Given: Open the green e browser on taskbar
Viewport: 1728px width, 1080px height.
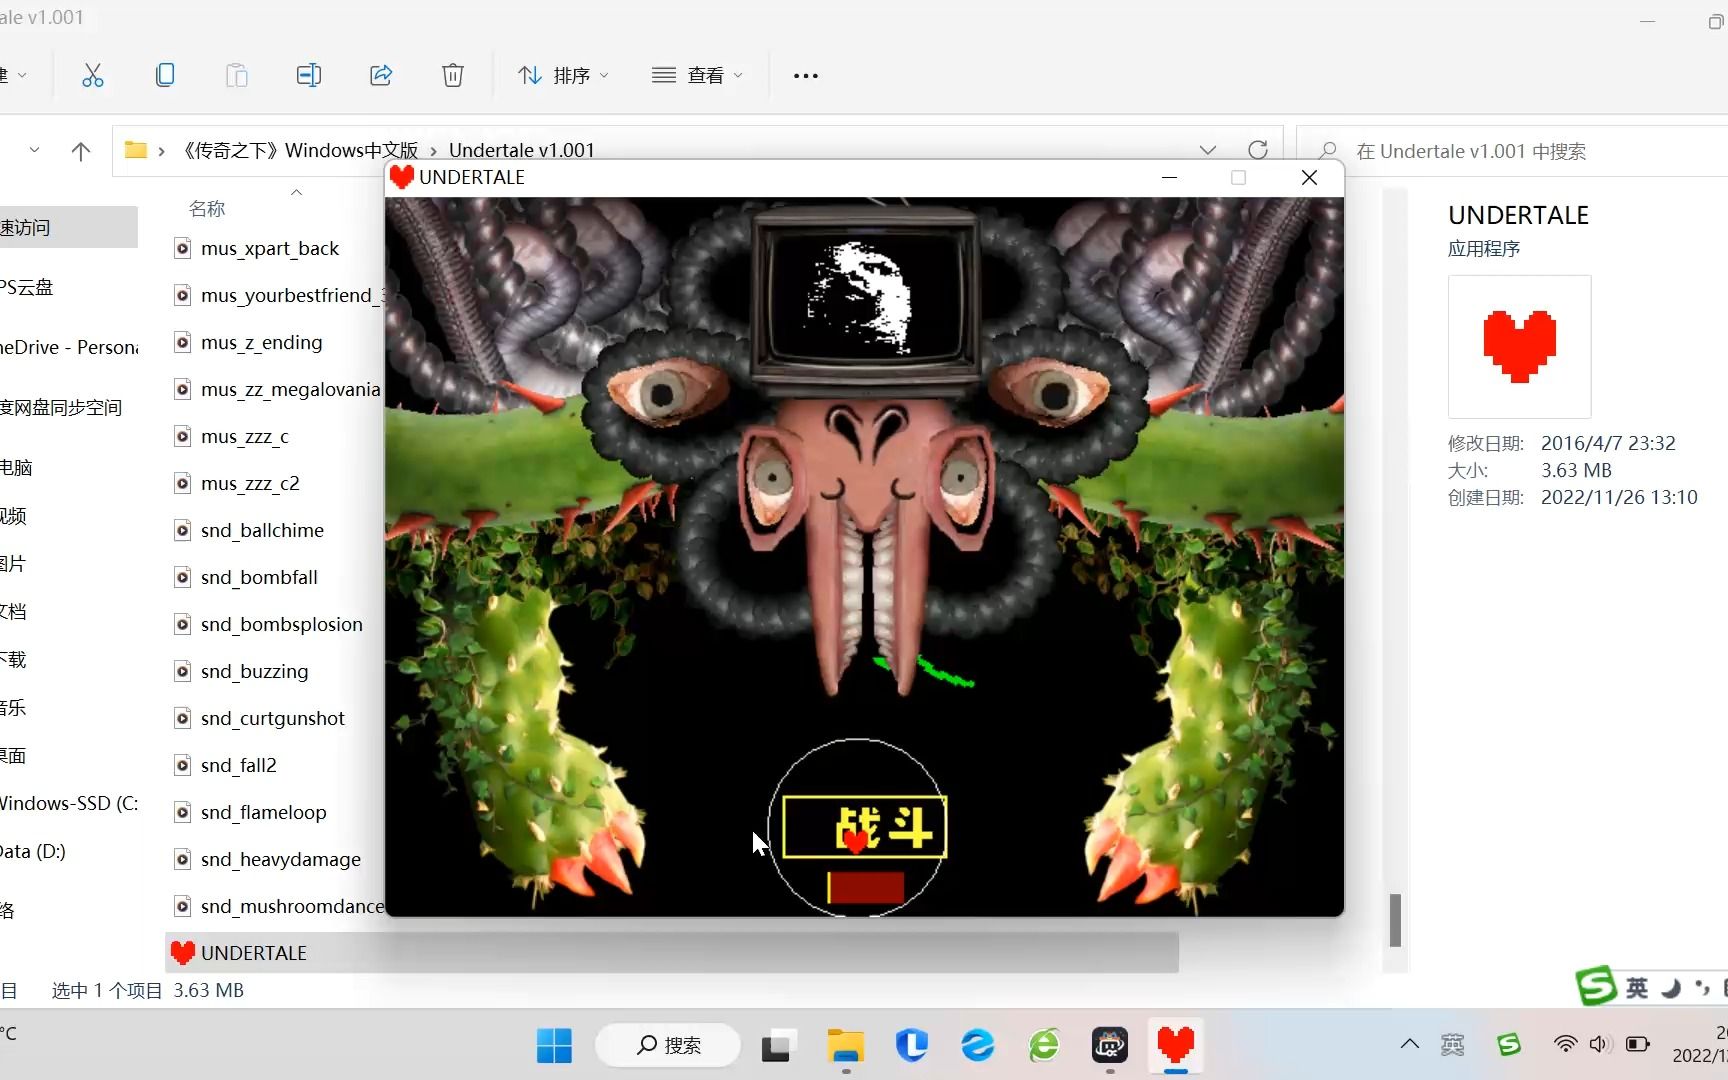Looking at the screenshot, I should click(x=1044, y=1046).
